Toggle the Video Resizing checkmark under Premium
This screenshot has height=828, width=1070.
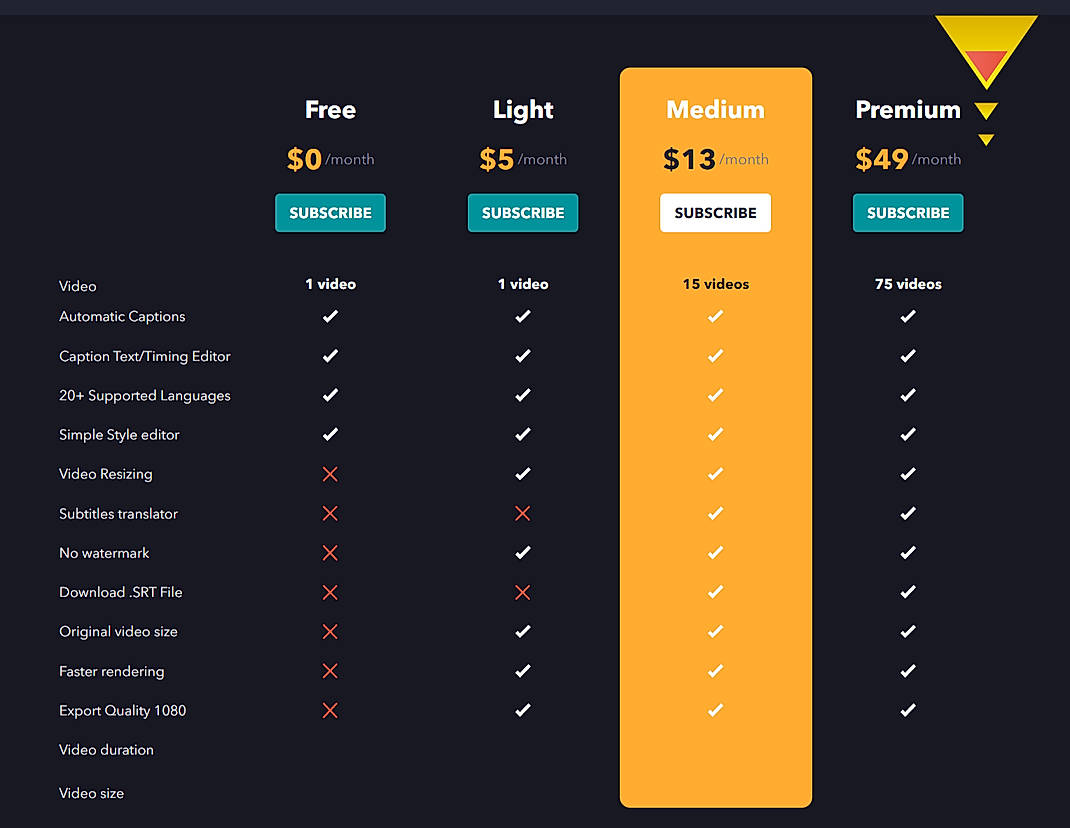[908, 473]
